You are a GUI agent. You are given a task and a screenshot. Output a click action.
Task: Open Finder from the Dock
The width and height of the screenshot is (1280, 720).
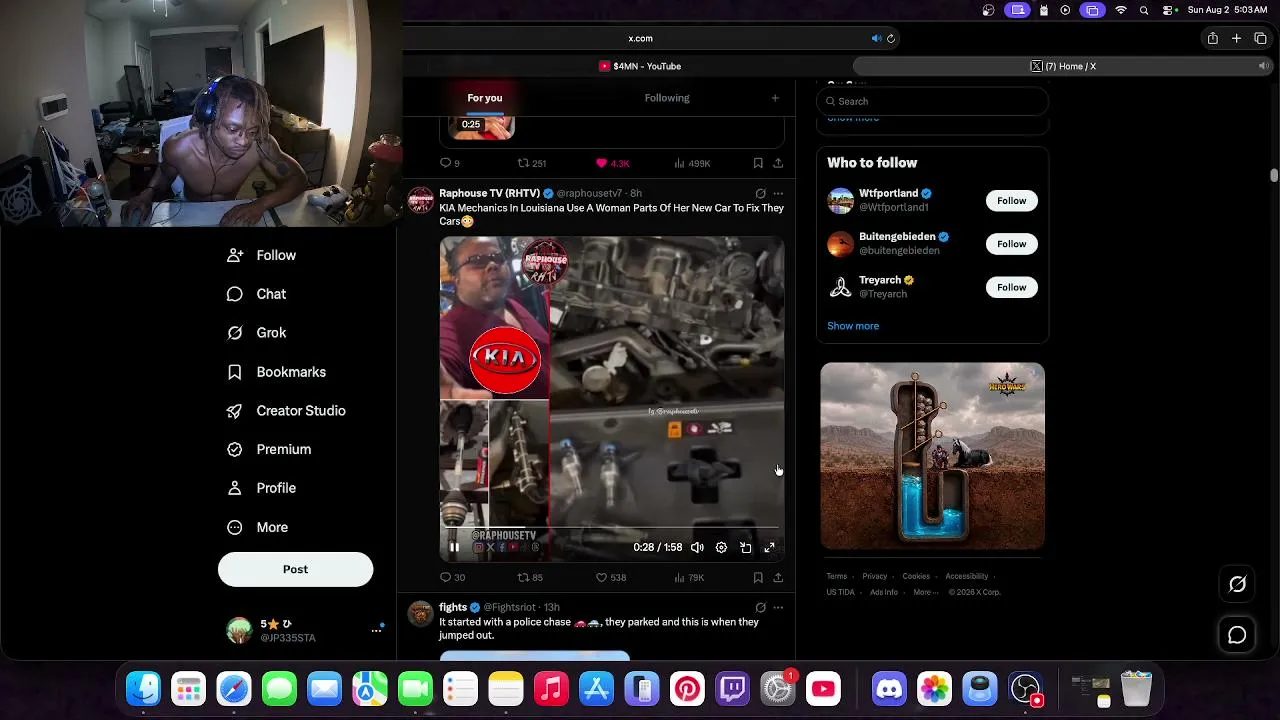[143, 689]
